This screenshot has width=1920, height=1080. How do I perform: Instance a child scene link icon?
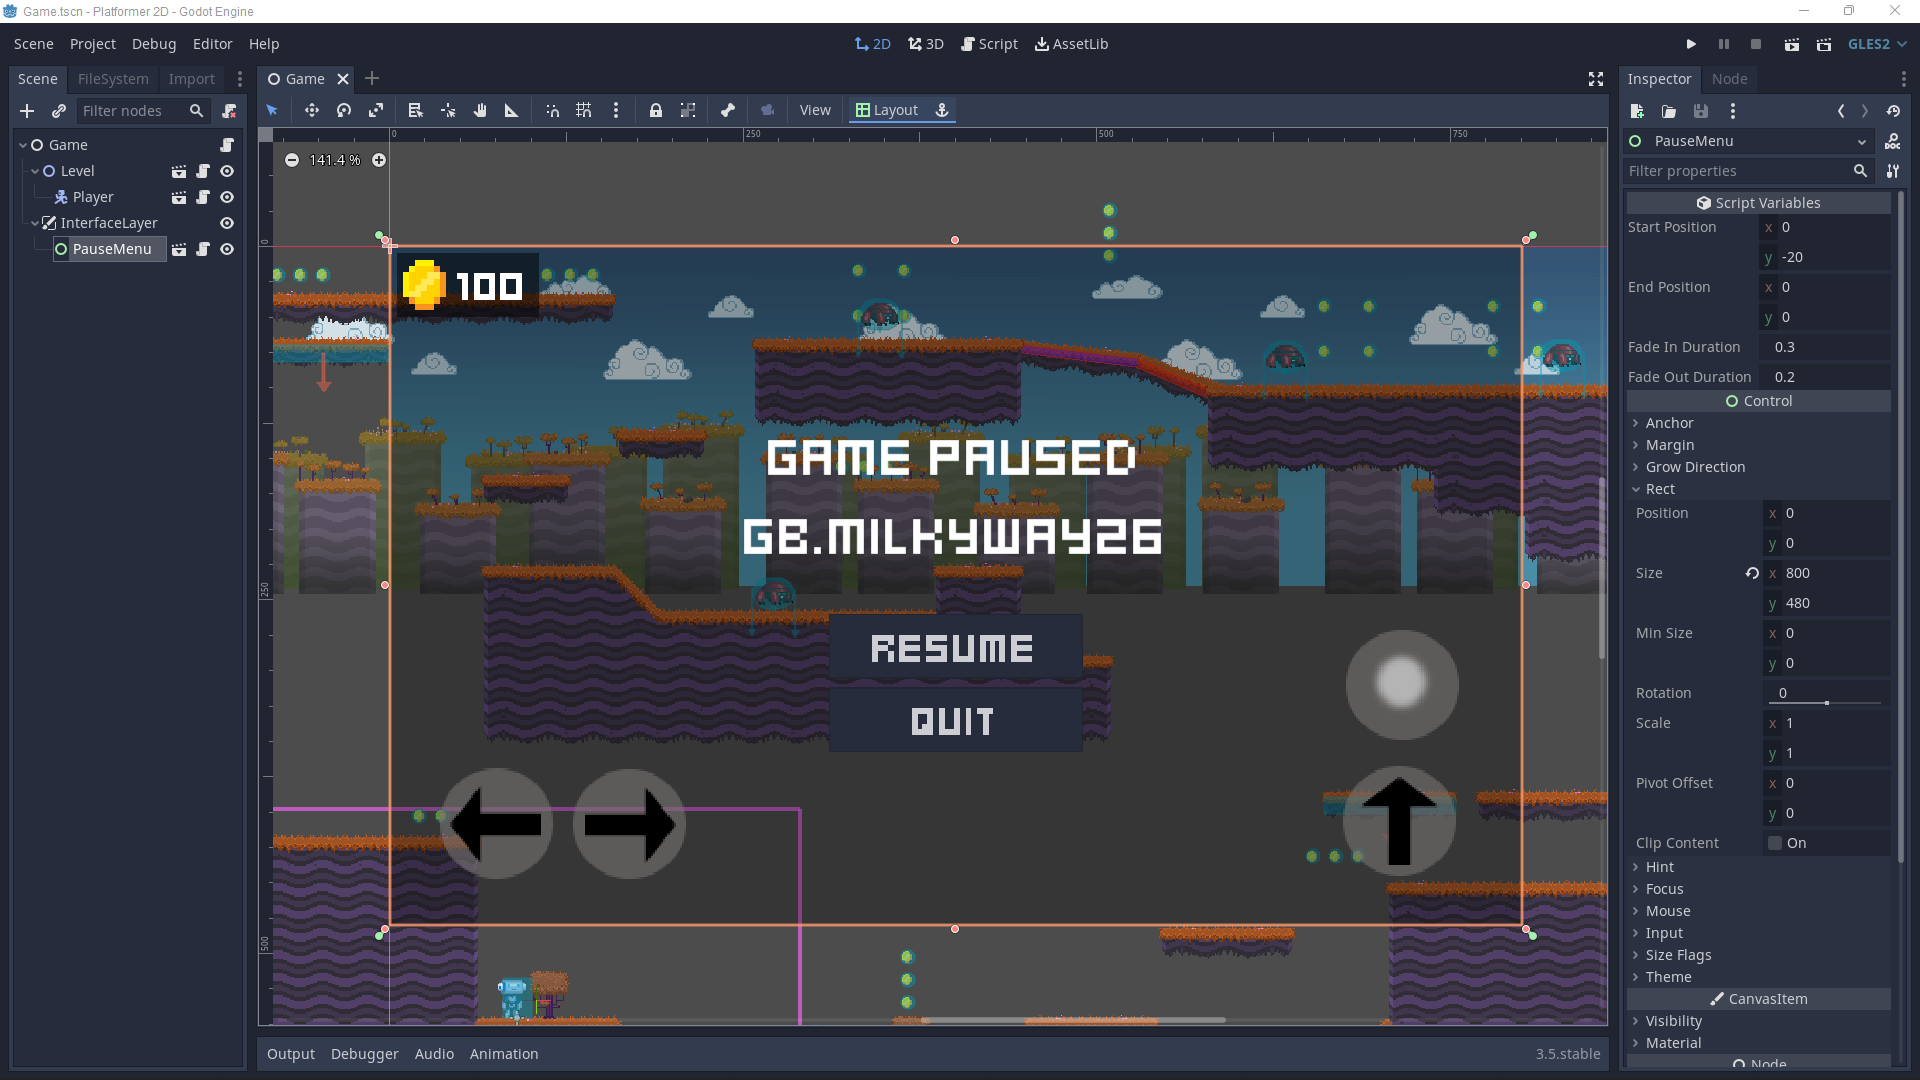[59, 111]
